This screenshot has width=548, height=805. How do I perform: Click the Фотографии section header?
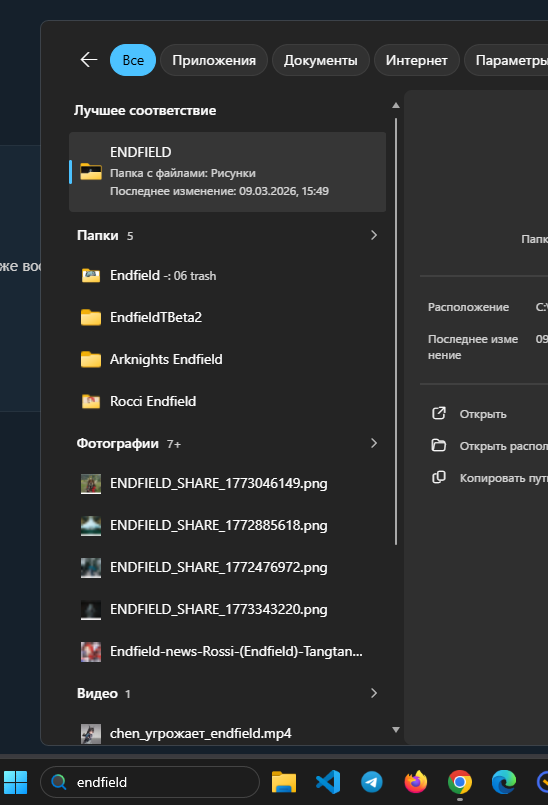coord(118,443)
